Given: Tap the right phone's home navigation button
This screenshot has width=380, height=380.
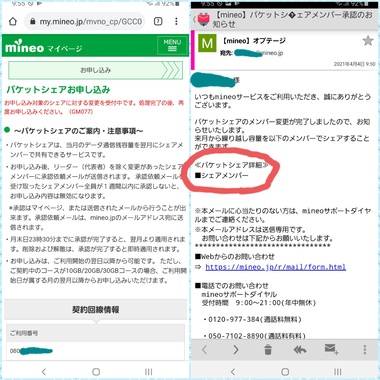Looking at the screenshot, I should (285, 371).
